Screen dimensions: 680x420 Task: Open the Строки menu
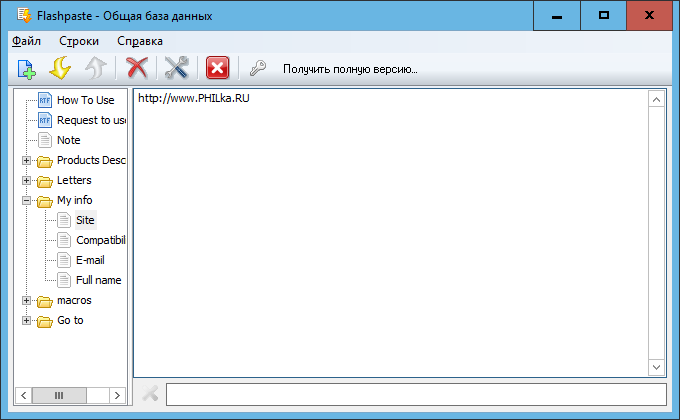(79, 41)
